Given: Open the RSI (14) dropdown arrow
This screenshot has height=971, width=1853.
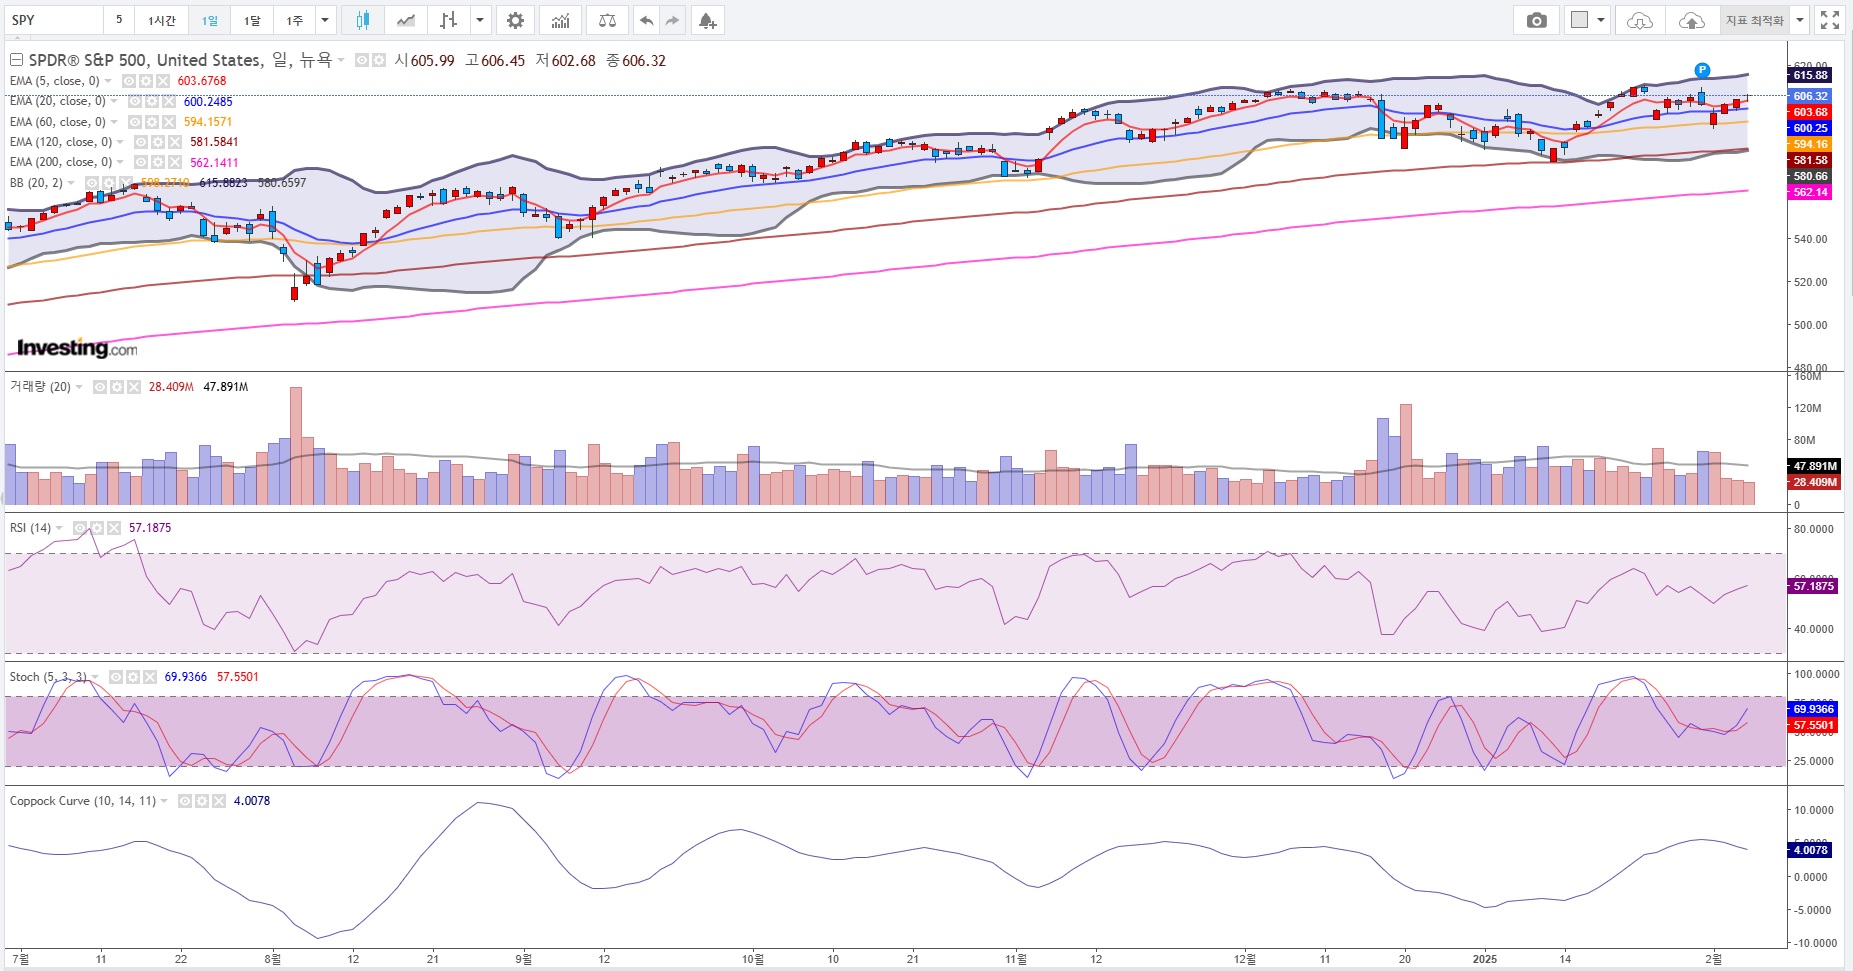Looking at the screenshot, I should (59, 528).
